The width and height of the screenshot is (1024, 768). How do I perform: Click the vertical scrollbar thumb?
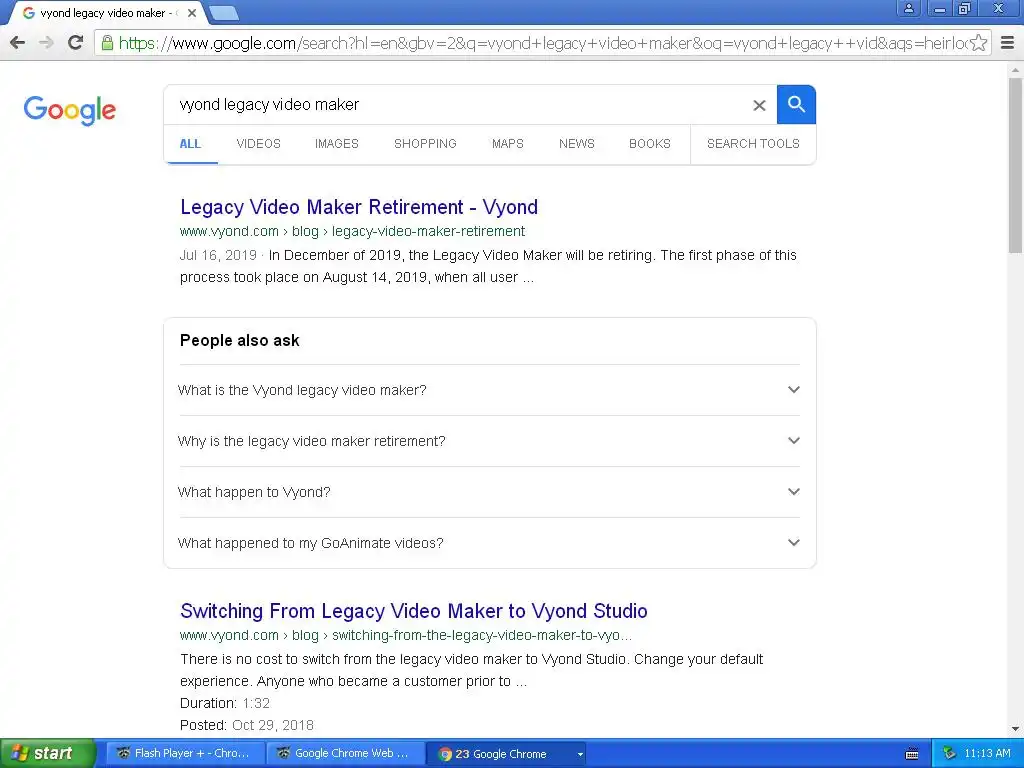1015,165
